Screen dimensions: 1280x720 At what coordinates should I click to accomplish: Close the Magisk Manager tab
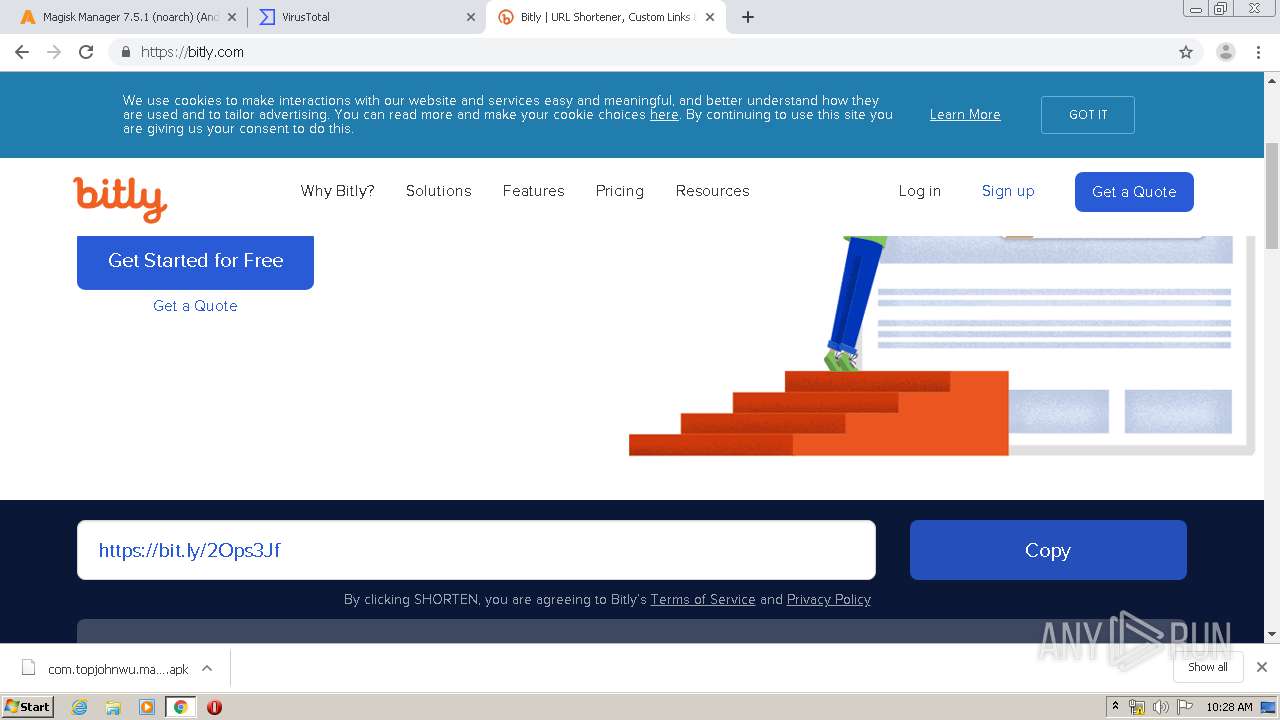[x=232, y=17]
